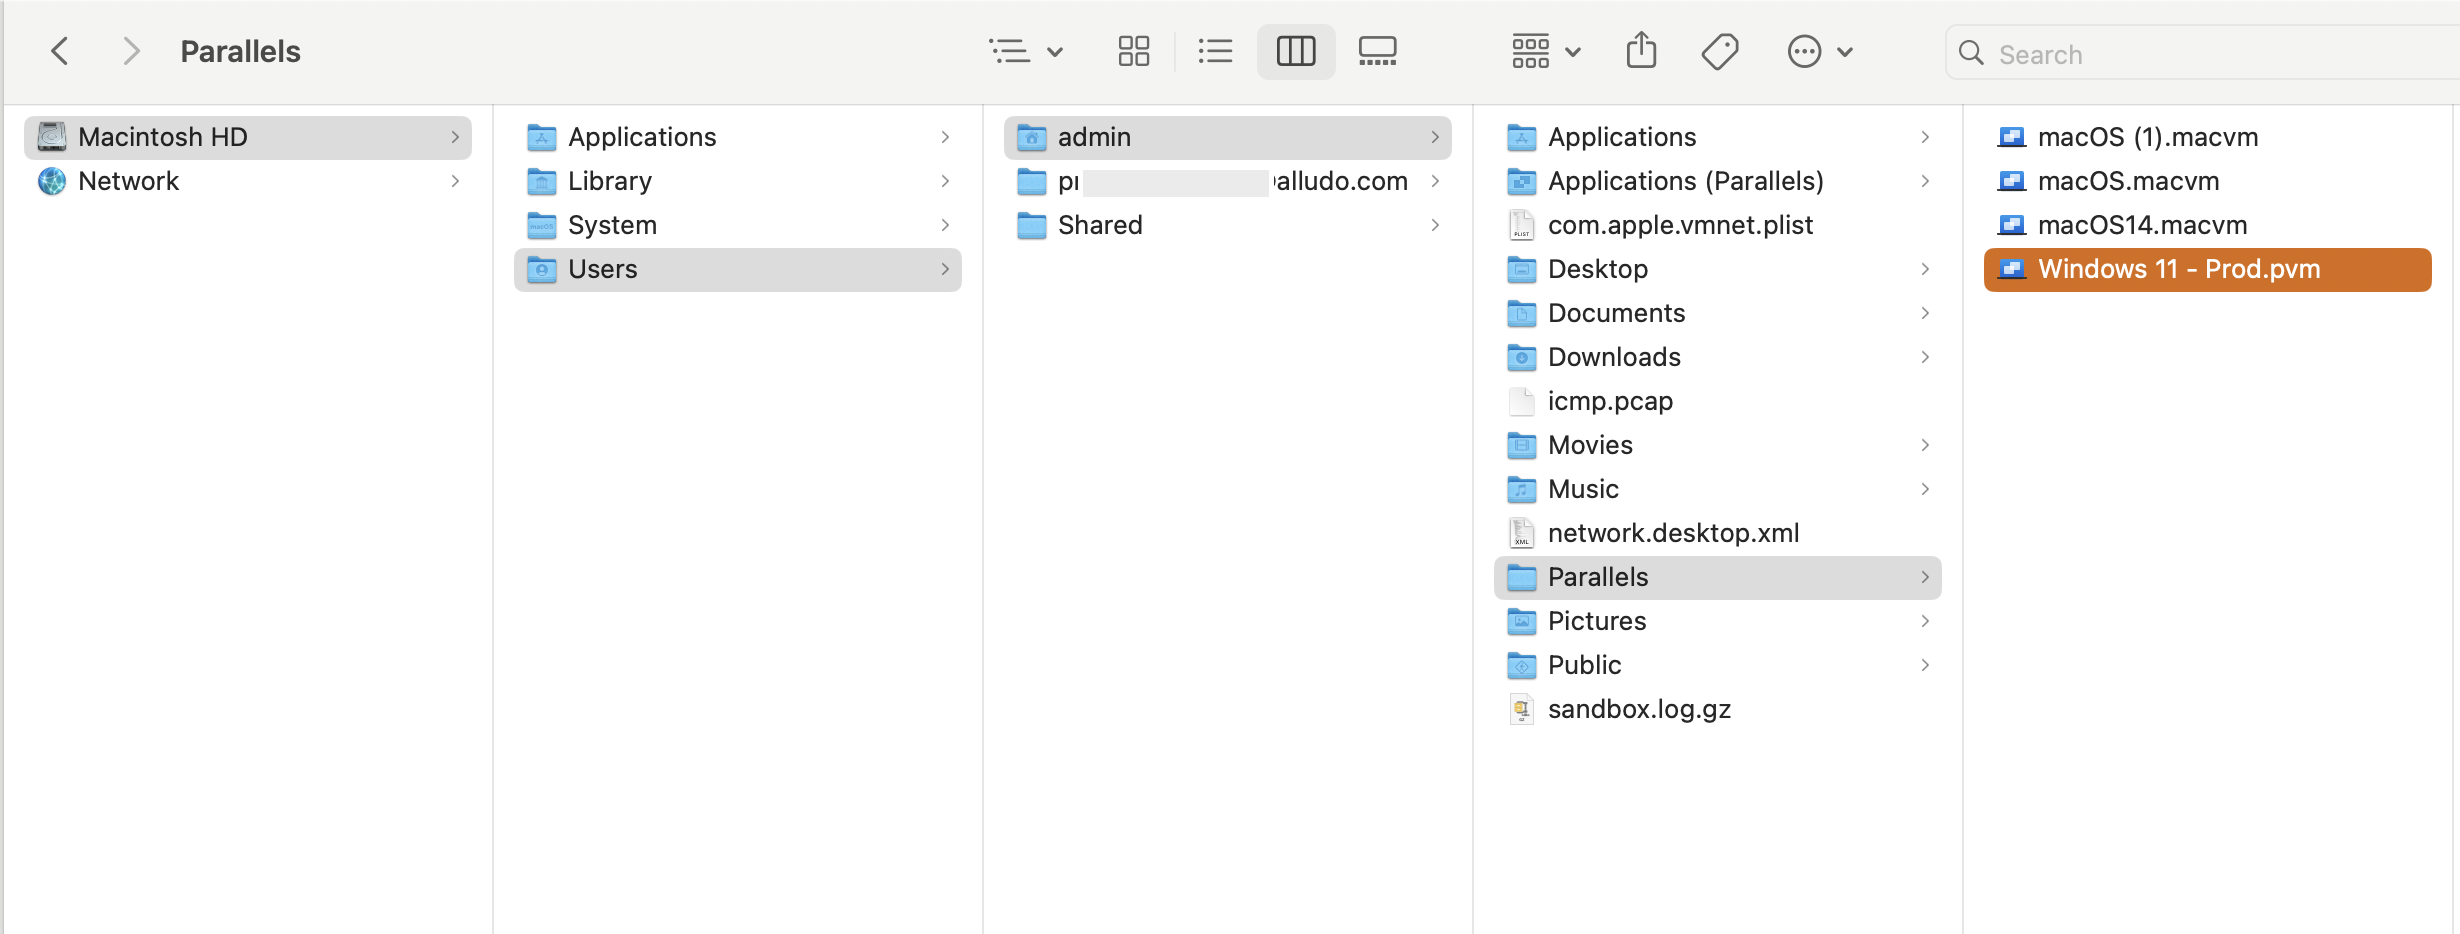Click the Applications (Parallels) folder icon
Image resolution: width=2460 pixels, height=934 pixels.
[x=1522, y=181]
